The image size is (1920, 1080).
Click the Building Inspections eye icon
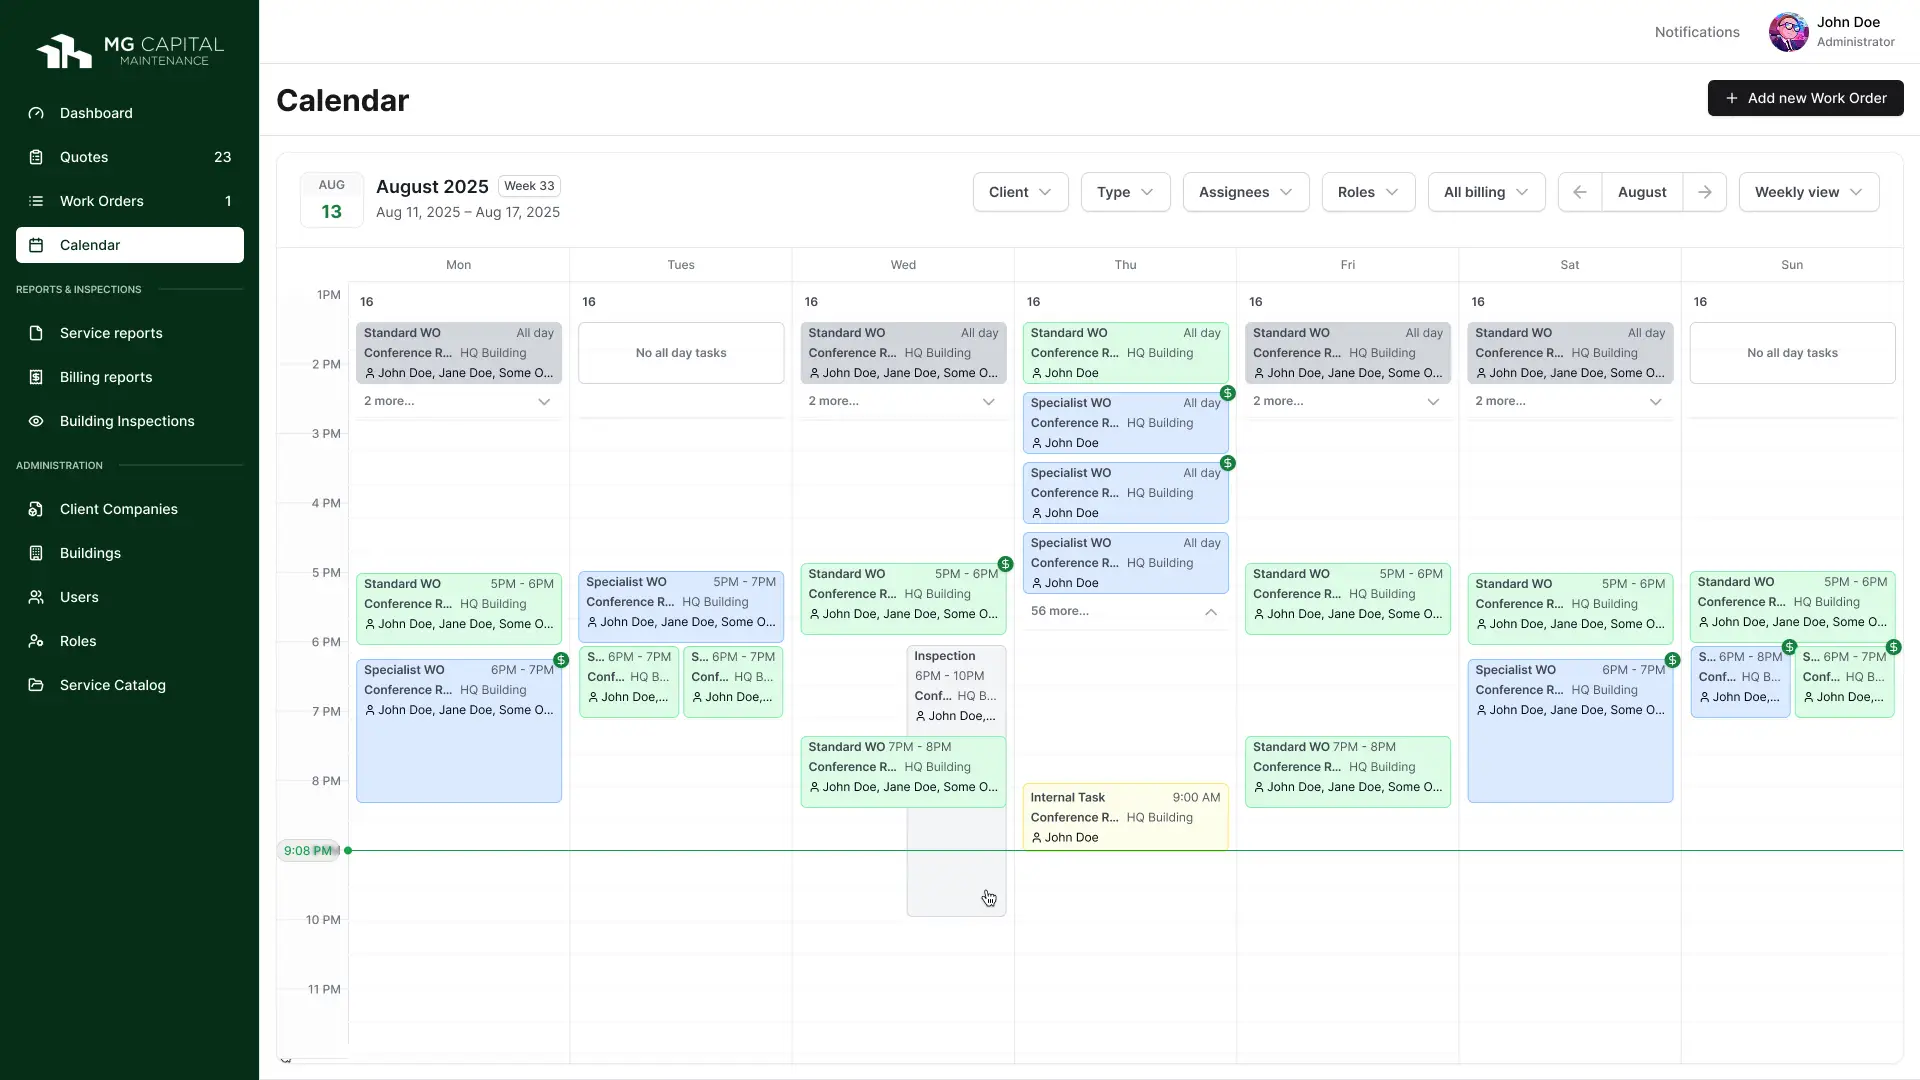[36, 421]
